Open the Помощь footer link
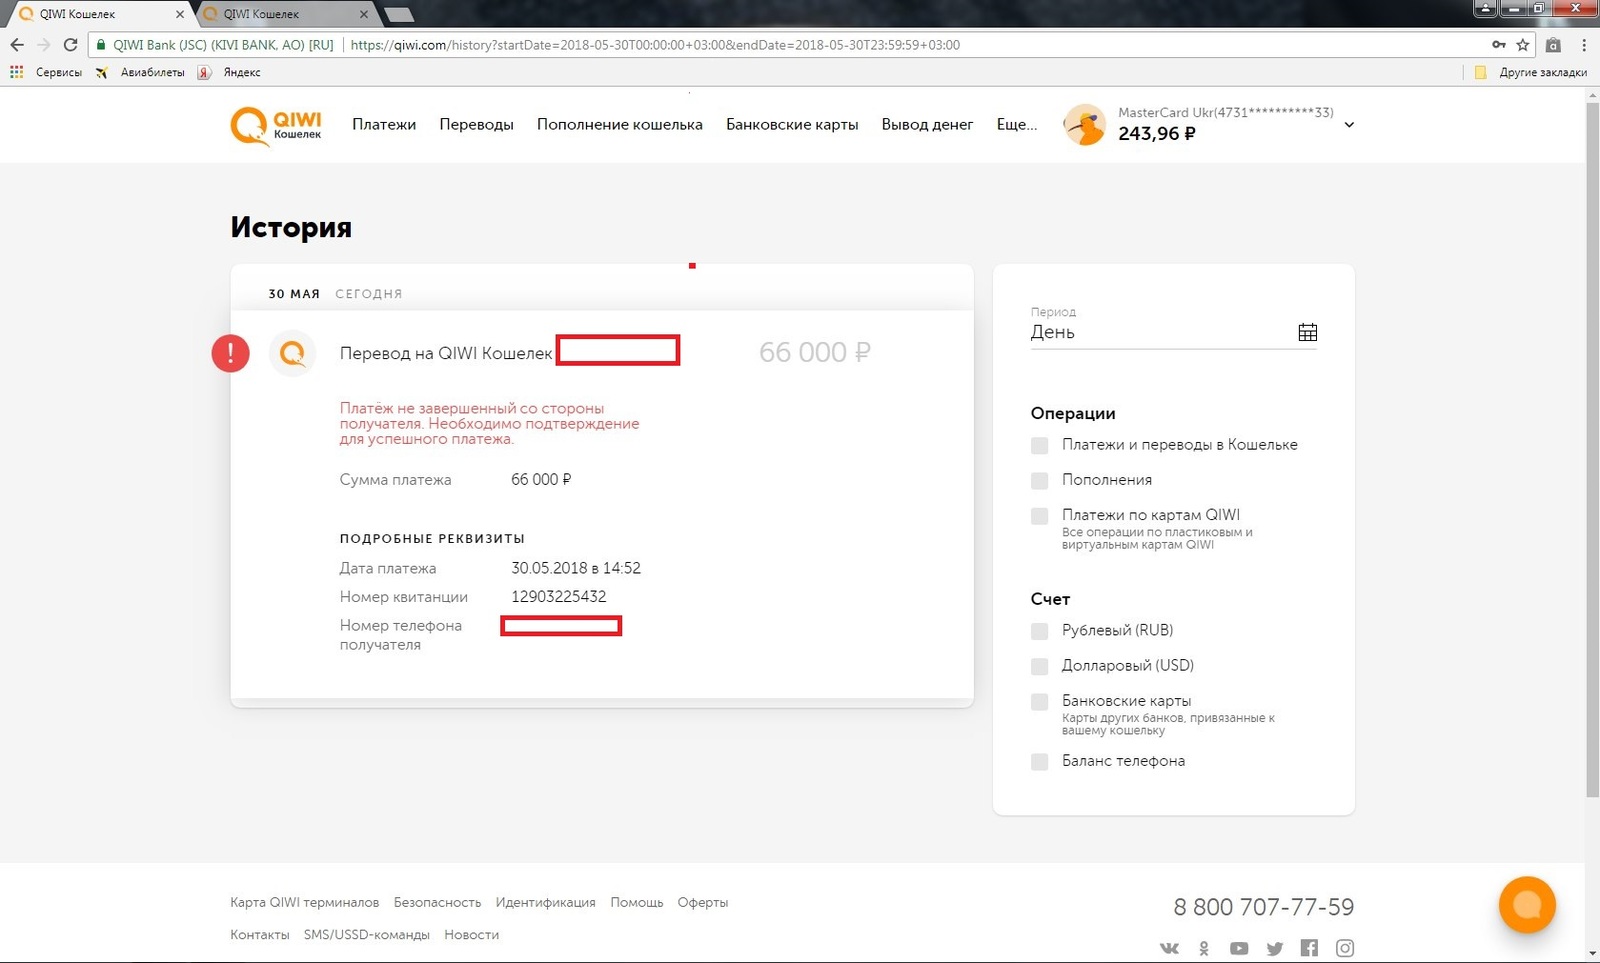 (x=637, y=902)
